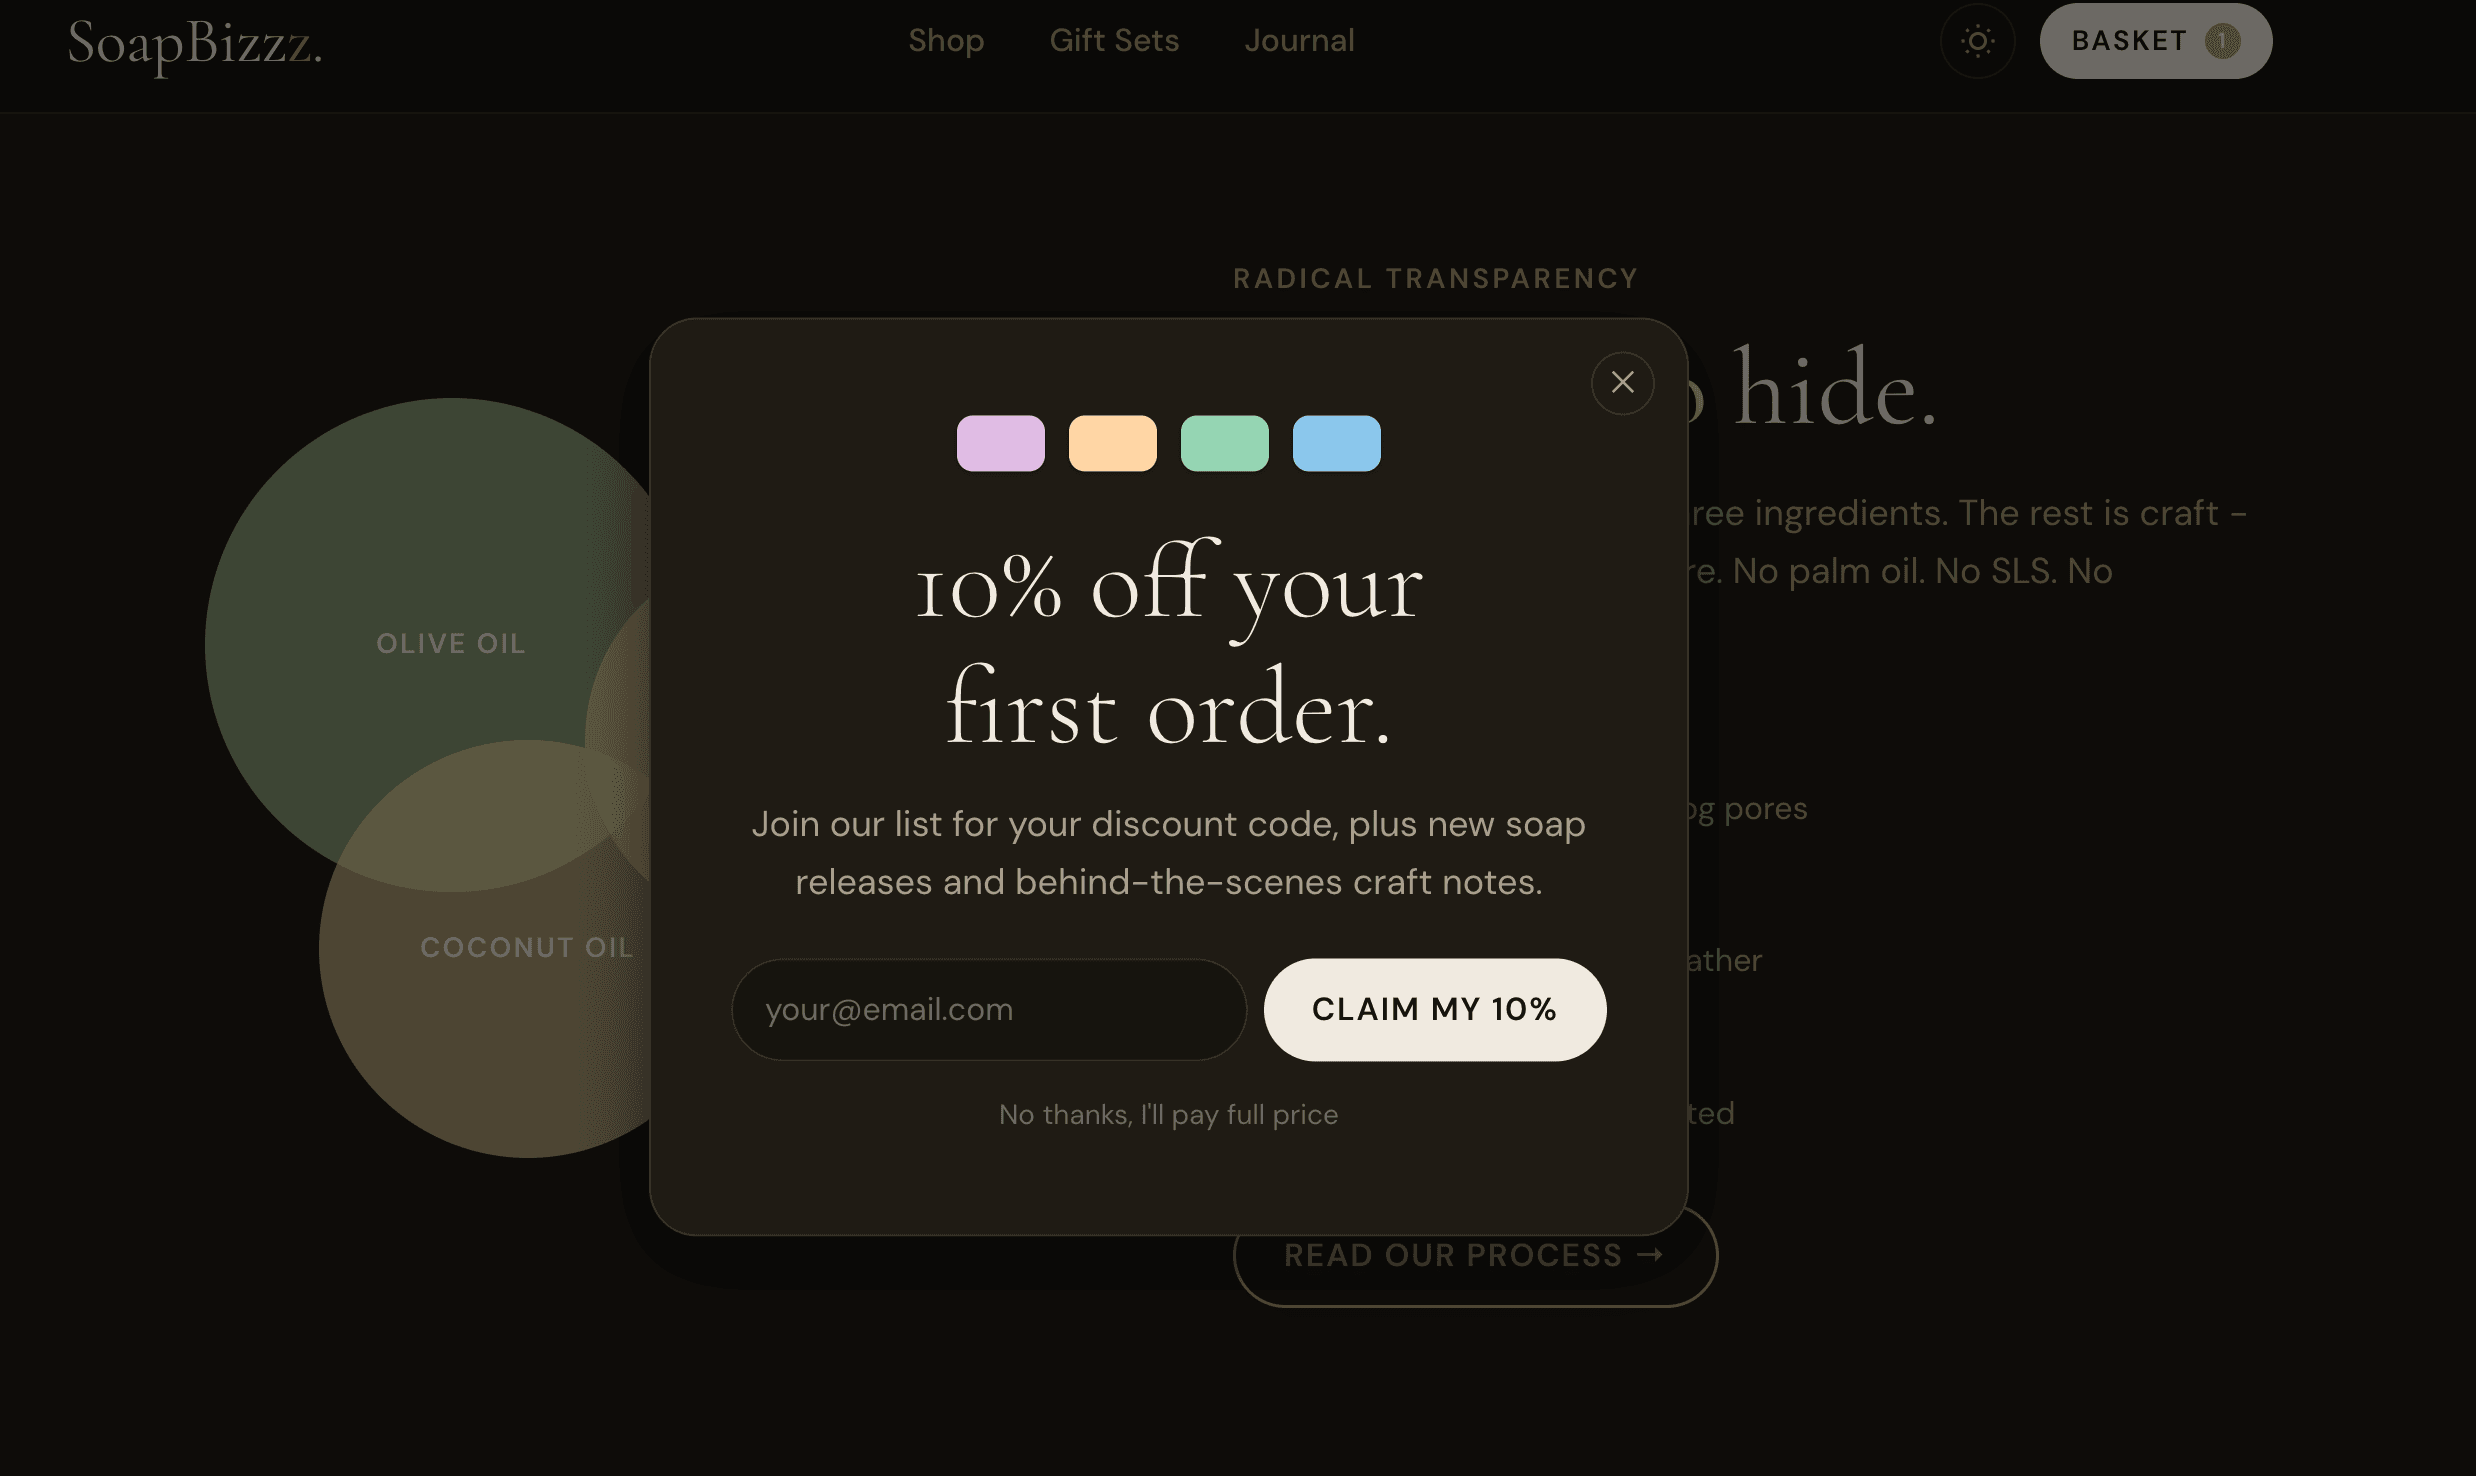The image size is (2476, 1476).
Task: Click the arrow on Read Our Process
Action: tap(1650, 1254)
